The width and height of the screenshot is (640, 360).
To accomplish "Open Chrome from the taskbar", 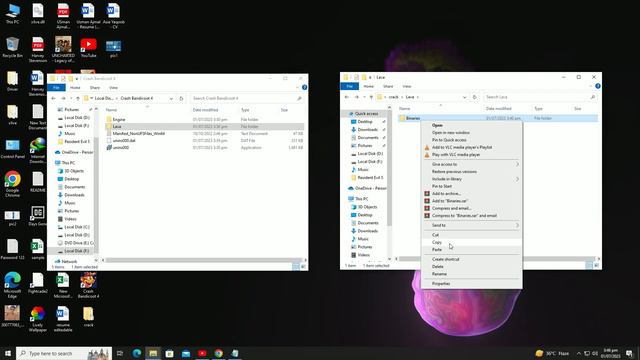I will [218, 353].
